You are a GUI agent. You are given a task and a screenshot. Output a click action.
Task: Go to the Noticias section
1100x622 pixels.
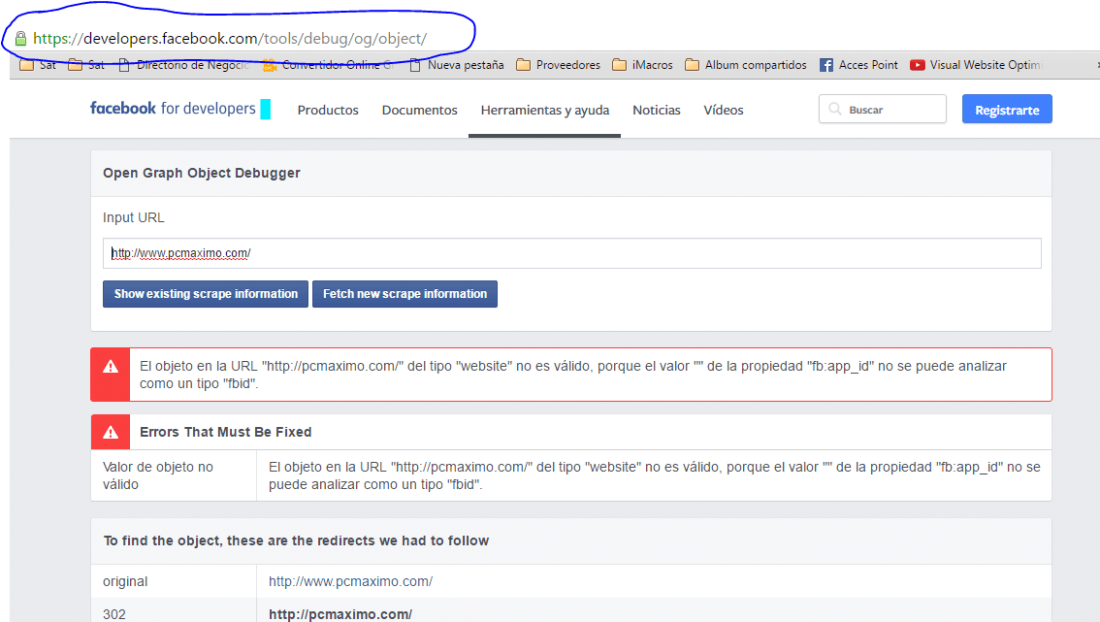[x=657, y=110]
